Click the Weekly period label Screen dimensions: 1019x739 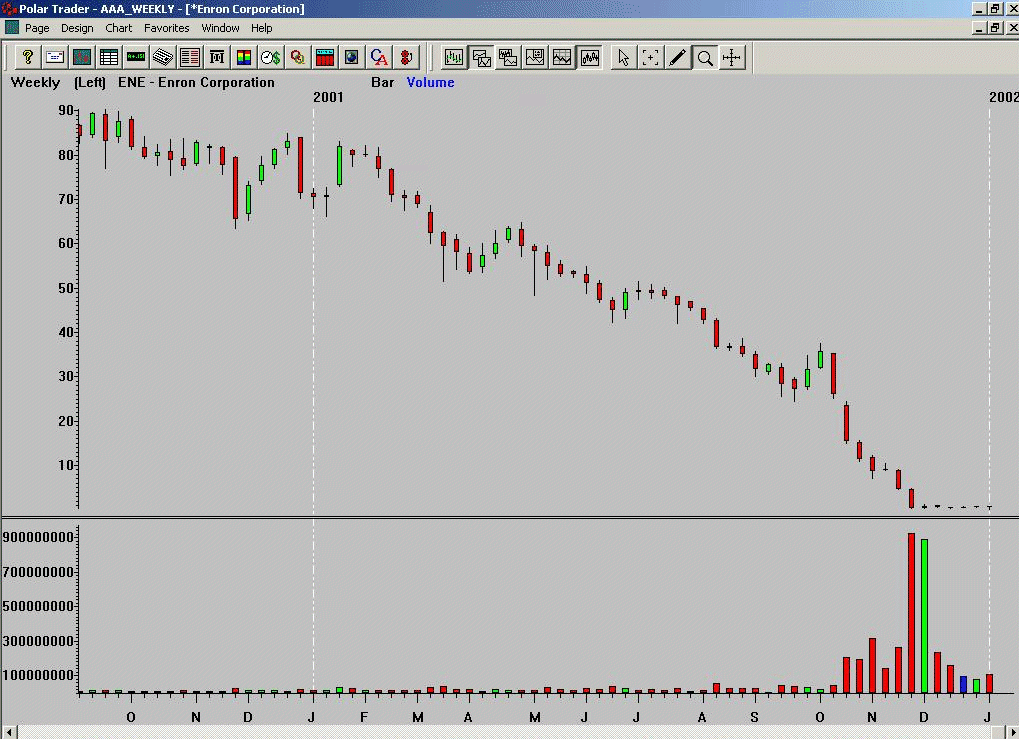pos(35,83)
